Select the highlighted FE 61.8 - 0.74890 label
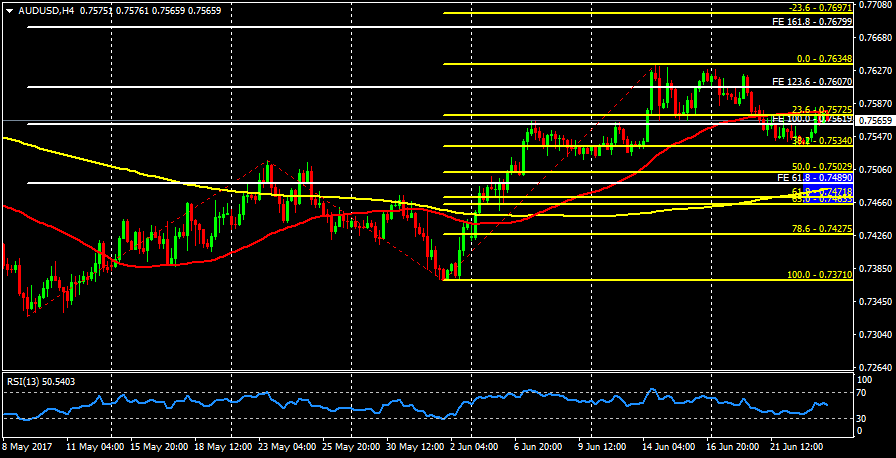This screenshot has width=896, height=458. (814, 177)
